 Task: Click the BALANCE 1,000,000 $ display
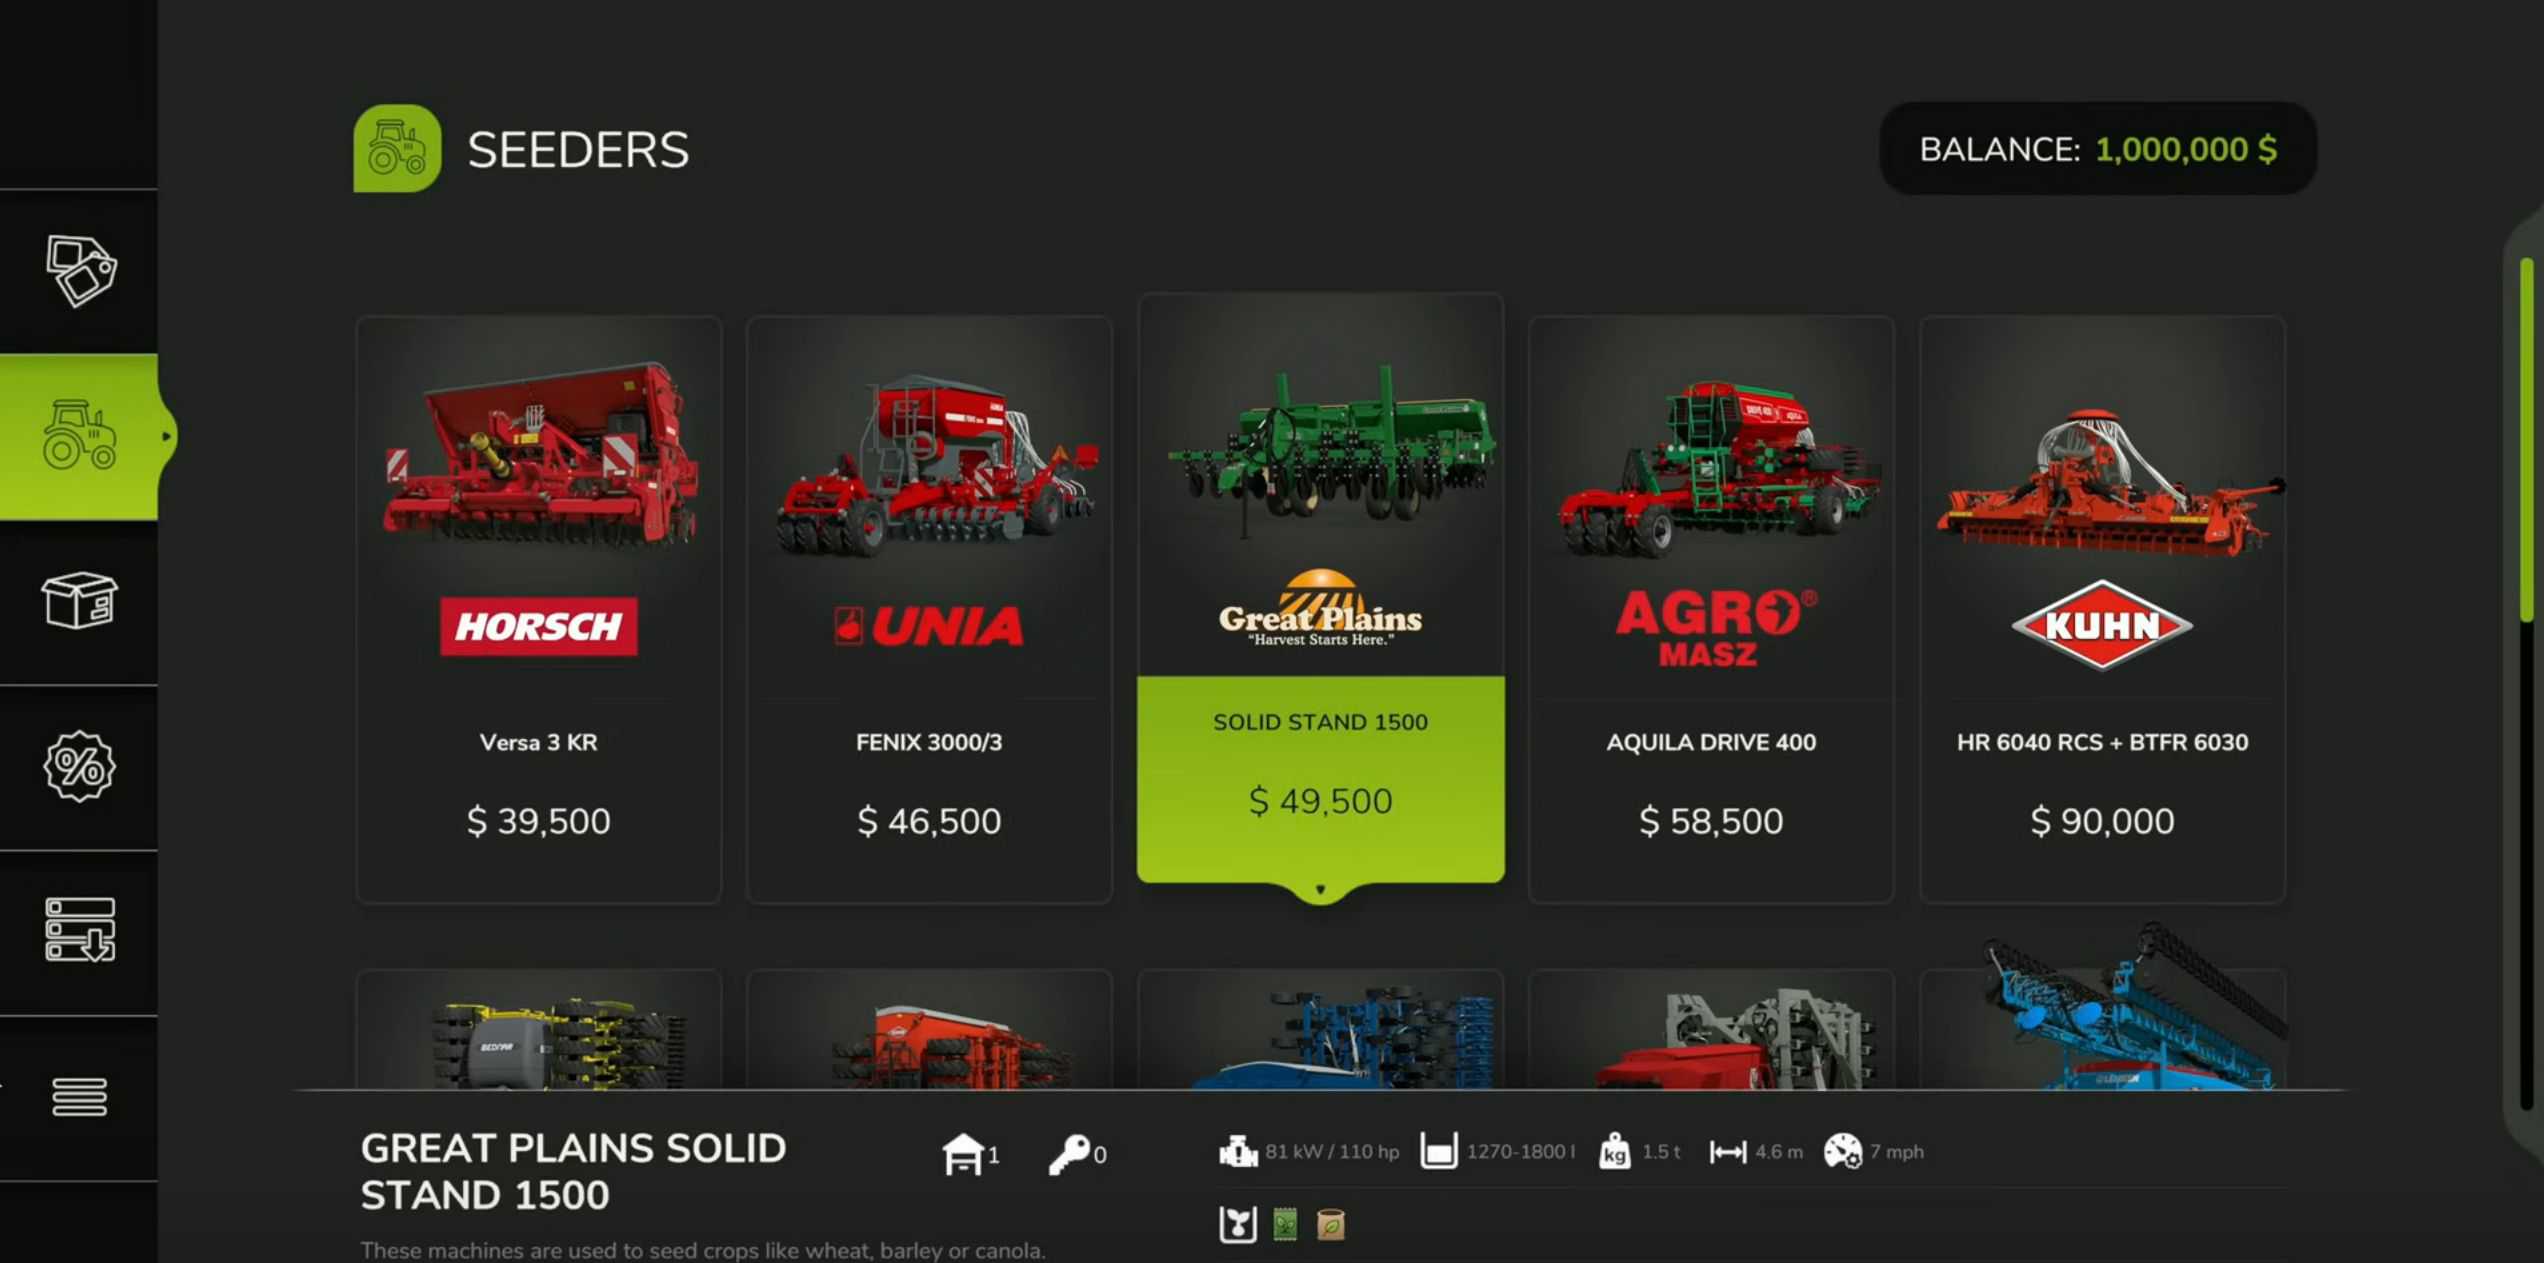click(2098, 149)
